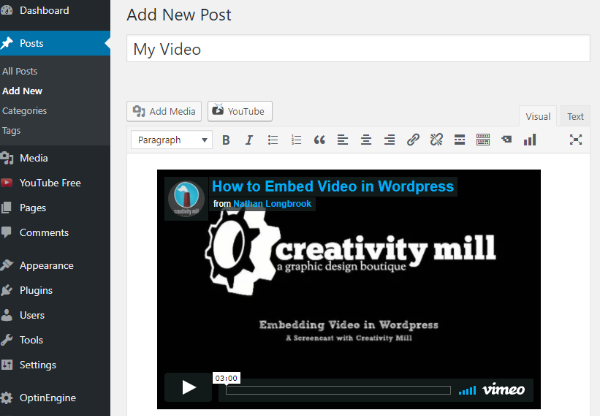600x416 pixels.
Task: Open Dashboard in the sidebar
Action: [x=55, y=10]
